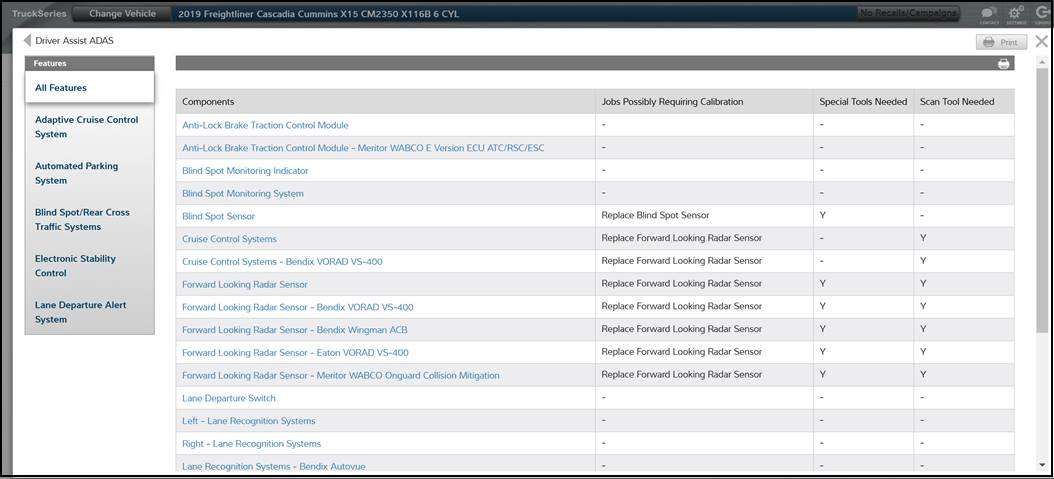Click the No Recalls/Campaigns badge

pos(908,14)
